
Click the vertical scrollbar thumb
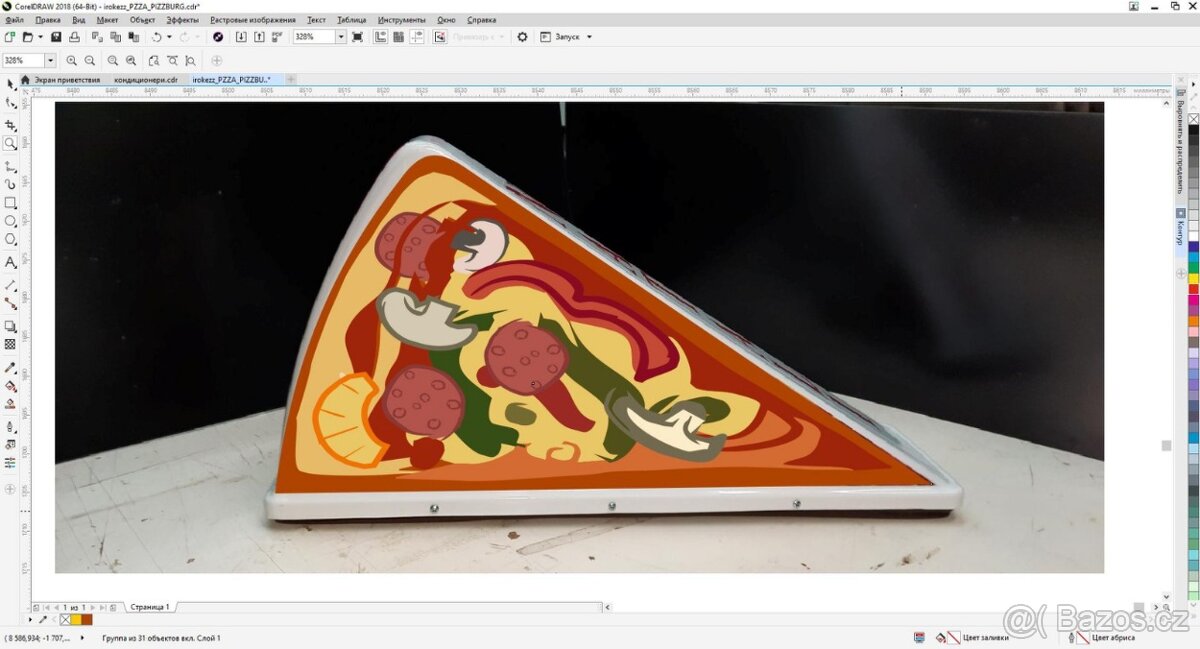(1166, 446)
